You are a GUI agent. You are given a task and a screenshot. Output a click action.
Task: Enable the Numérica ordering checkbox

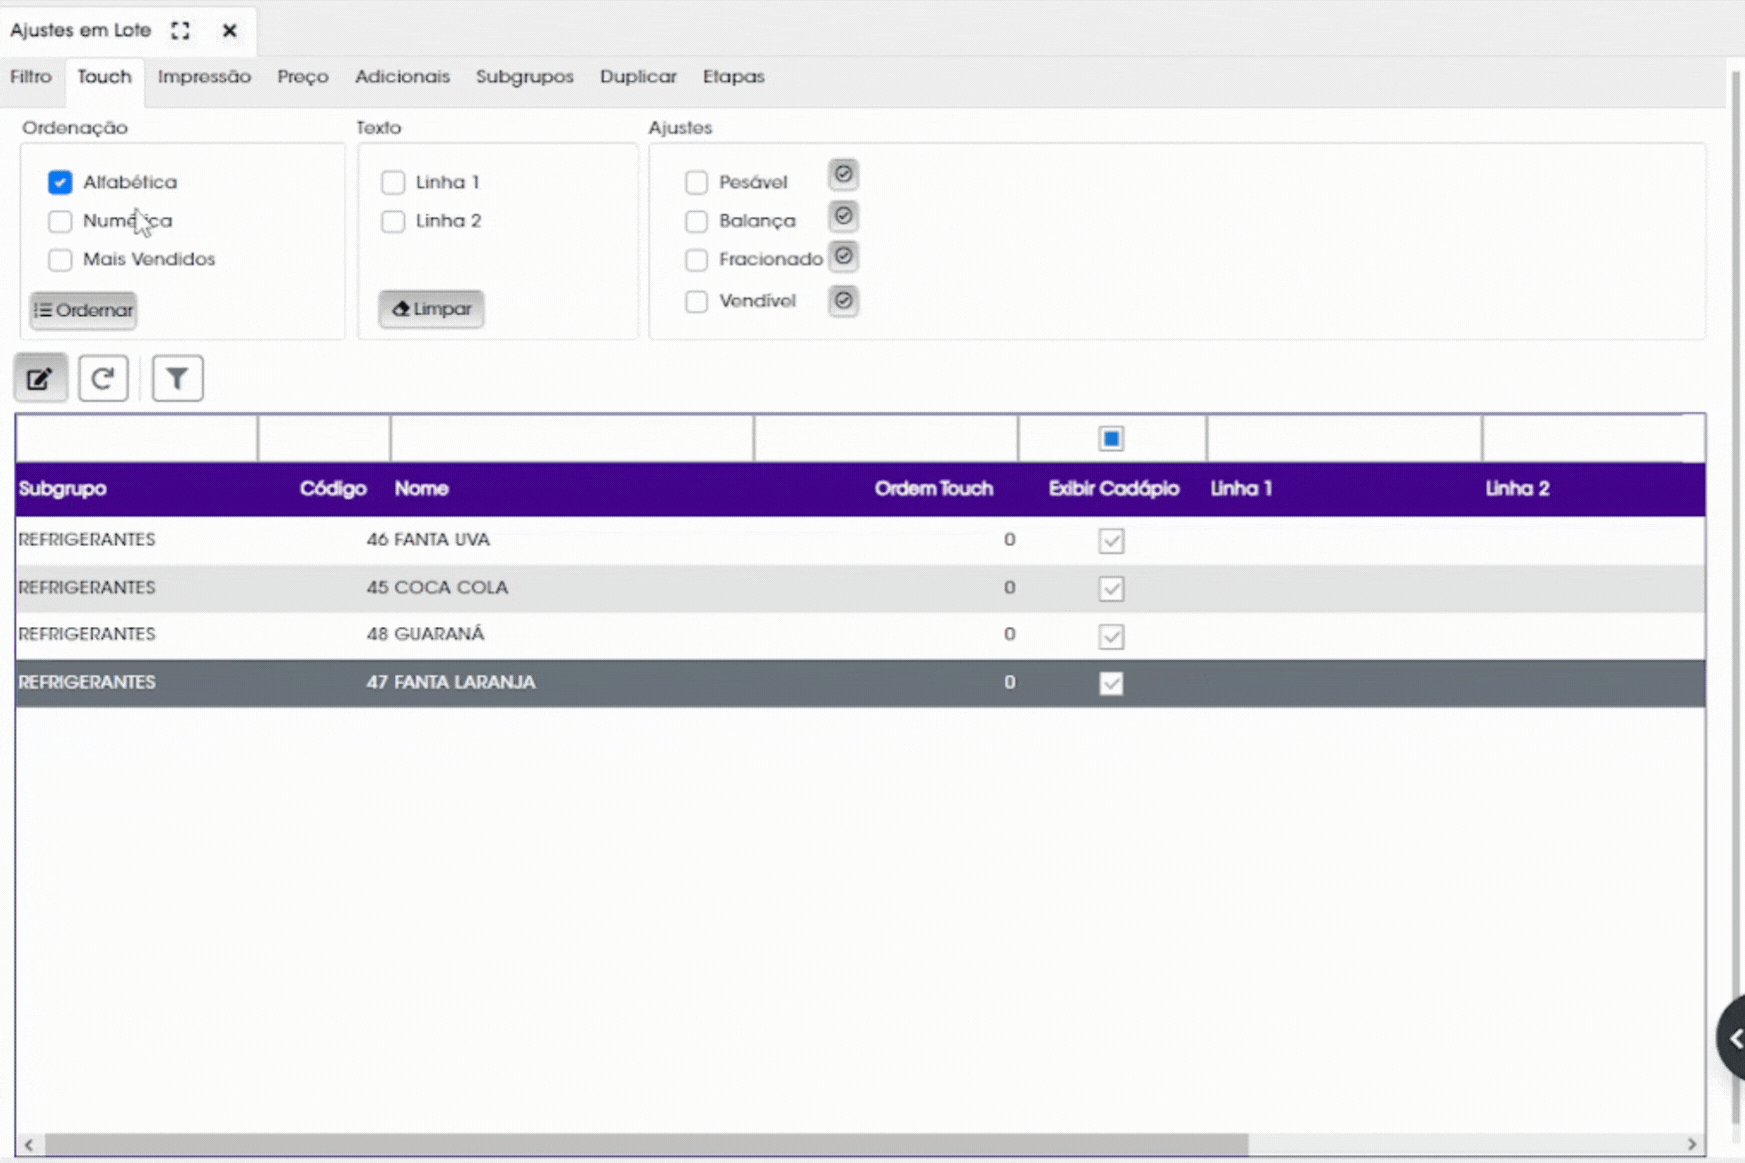pyautogui.click(x=60, y=221)
